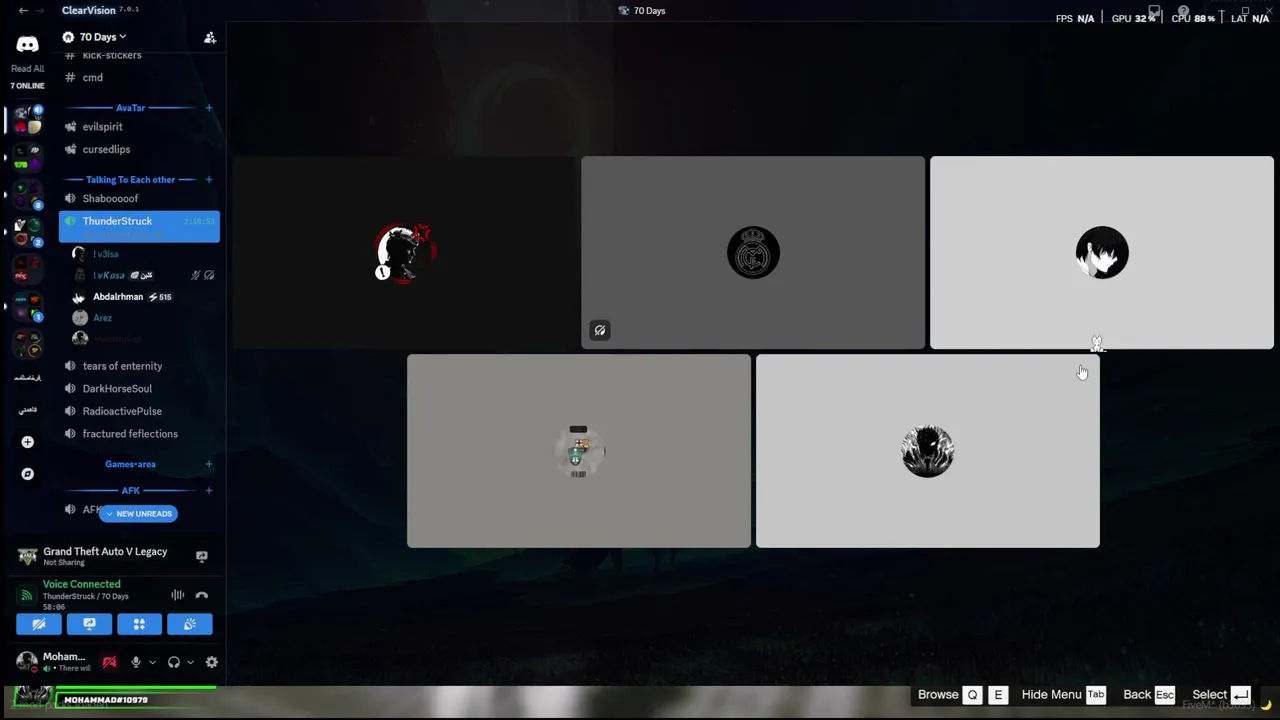
Task: Select the pixel character avatar tile
Action: point(579,451)
